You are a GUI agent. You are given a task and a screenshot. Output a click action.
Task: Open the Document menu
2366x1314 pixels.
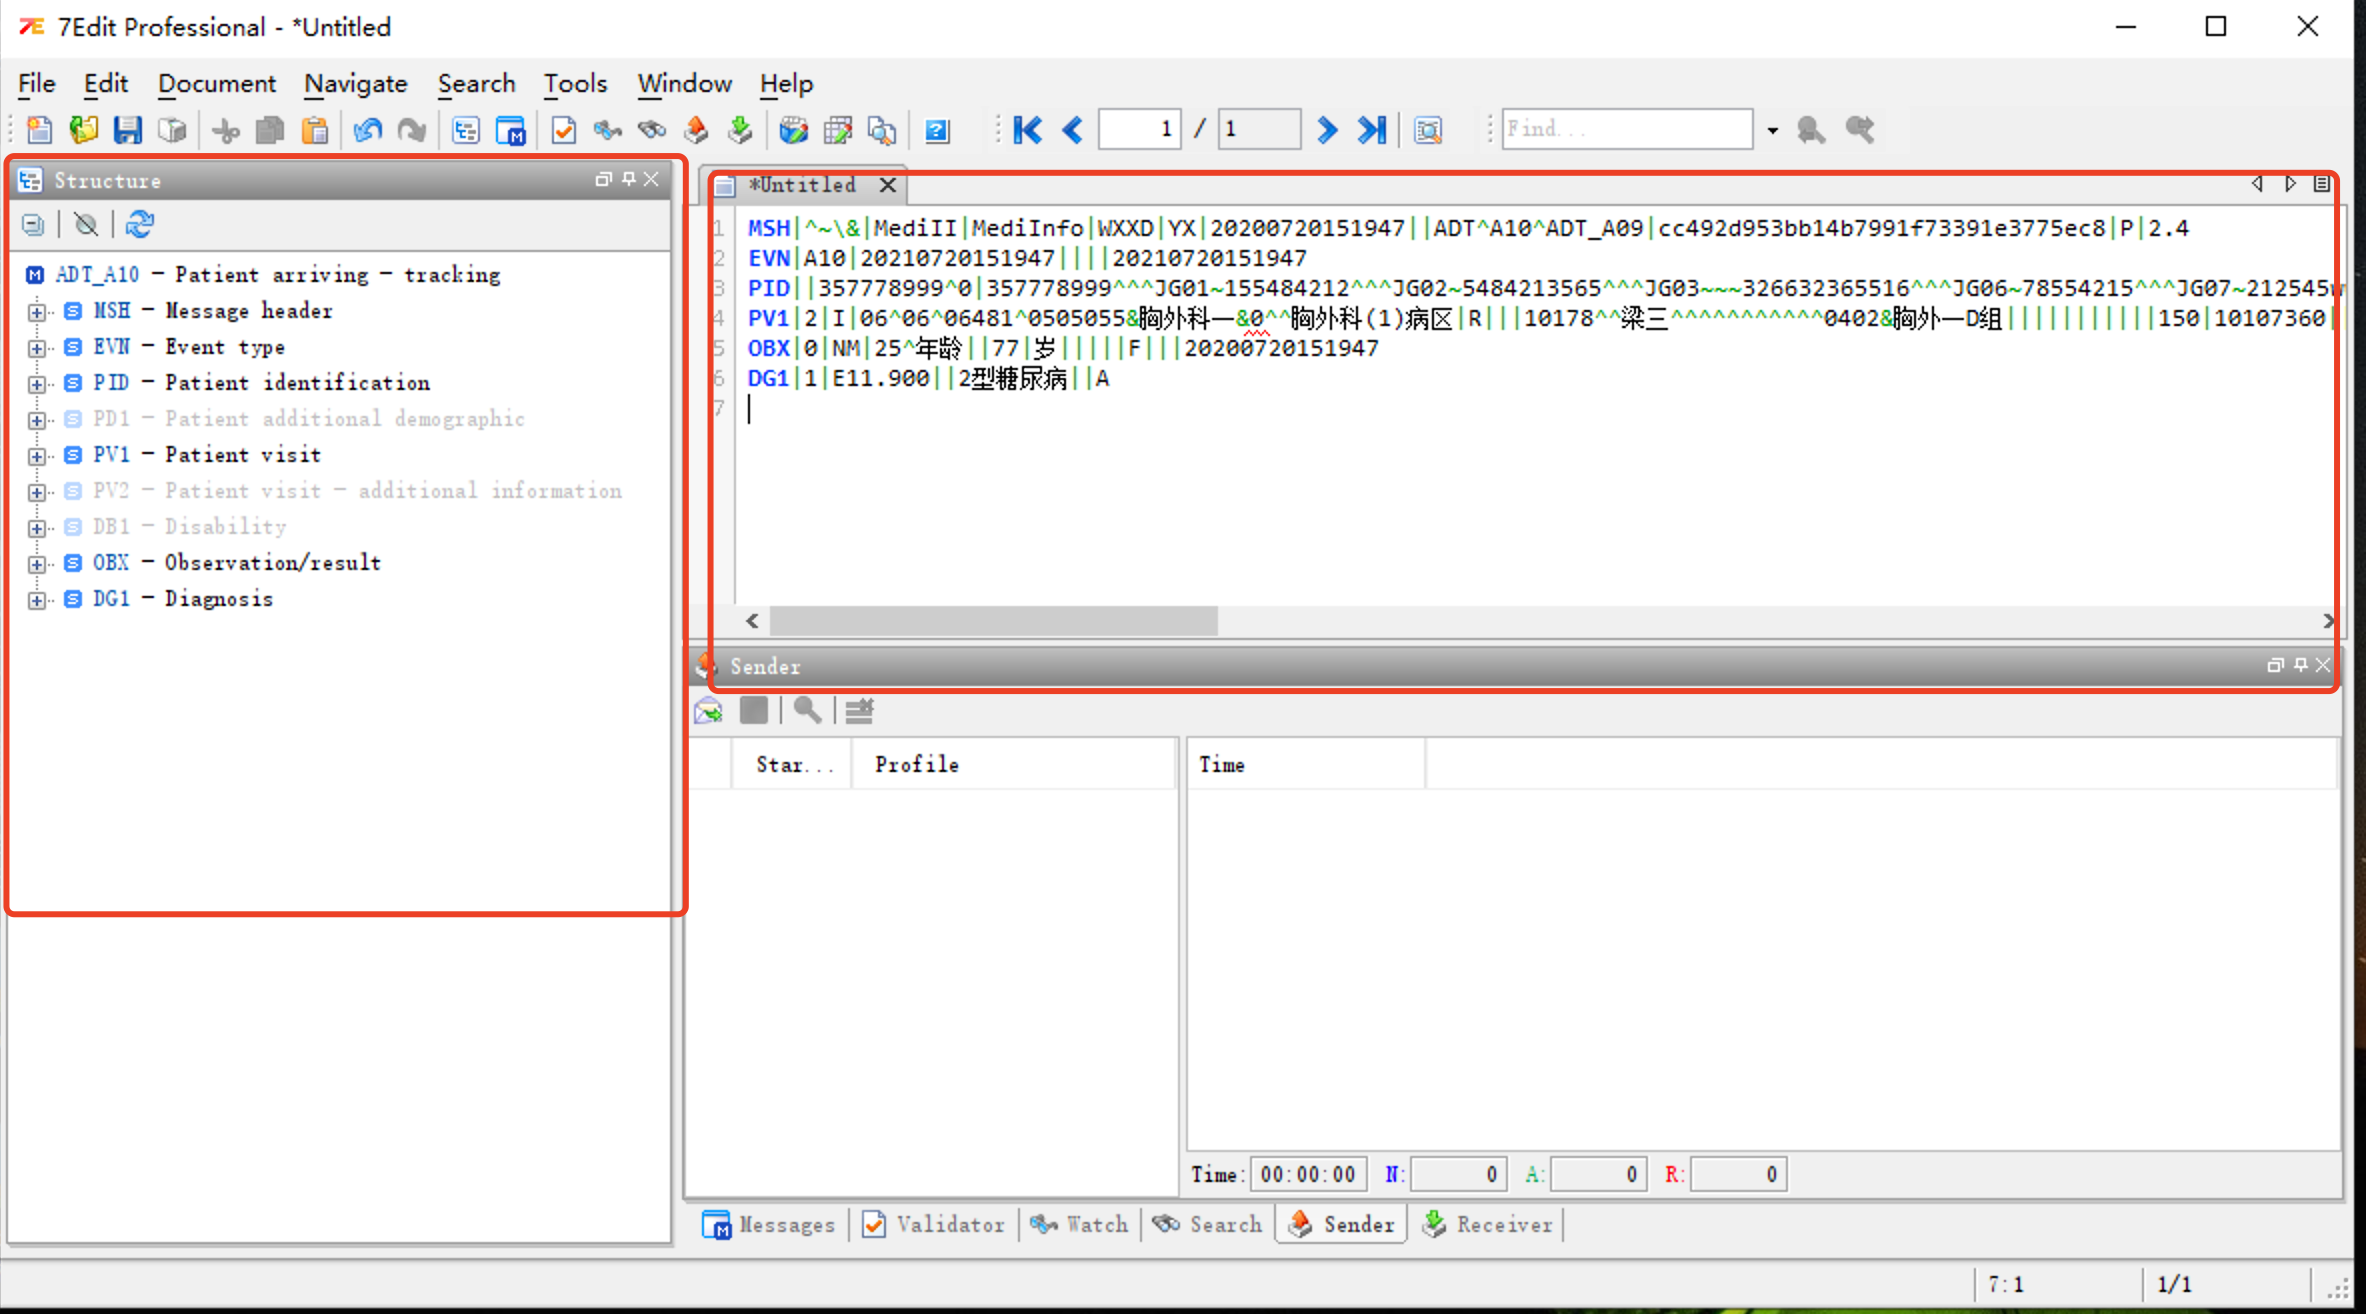click(x=216, y=83)
